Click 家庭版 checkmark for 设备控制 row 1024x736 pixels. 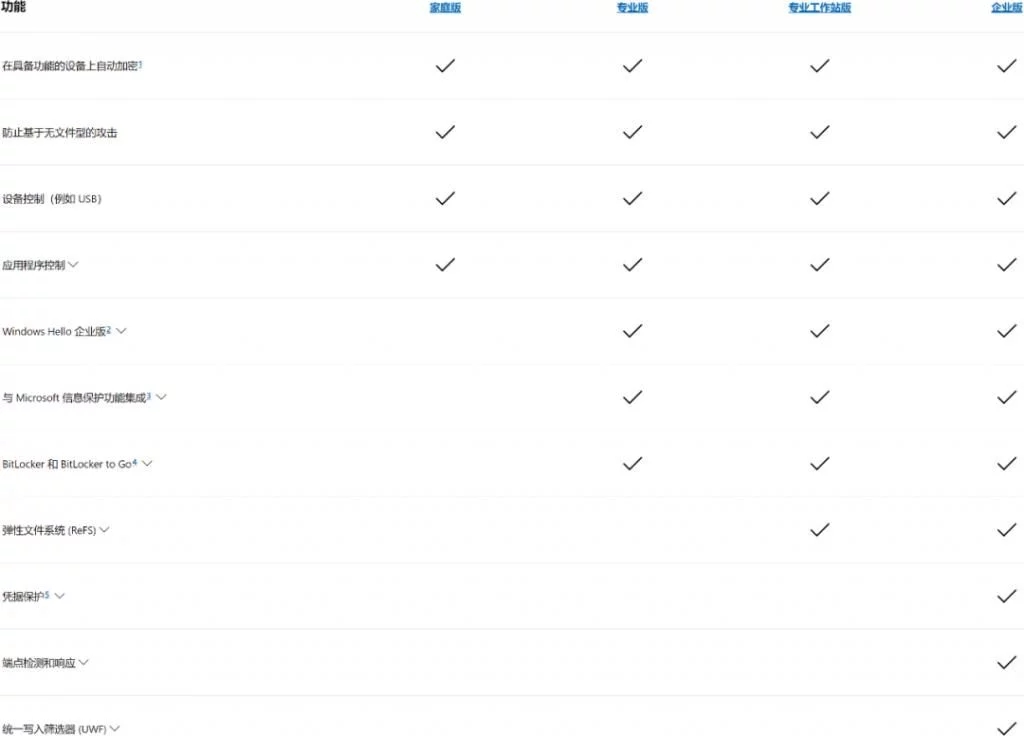coord(445,198)
